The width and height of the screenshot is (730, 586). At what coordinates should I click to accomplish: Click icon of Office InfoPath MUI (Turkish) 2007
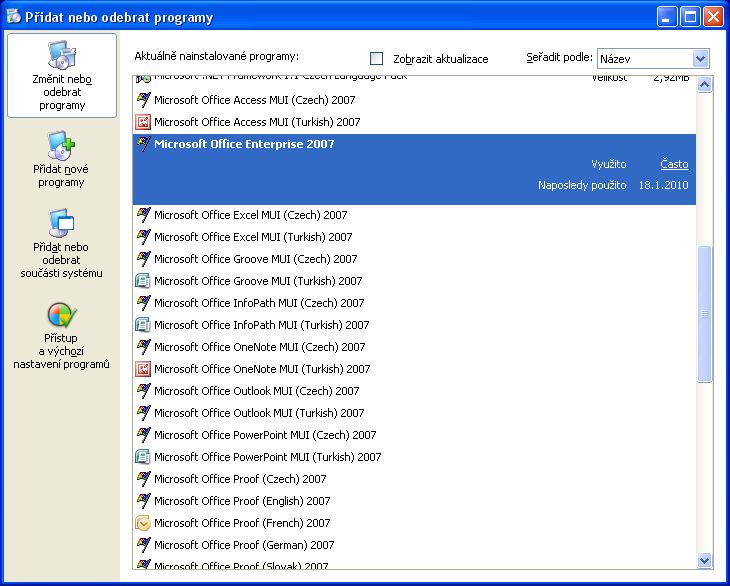[143, 325]
